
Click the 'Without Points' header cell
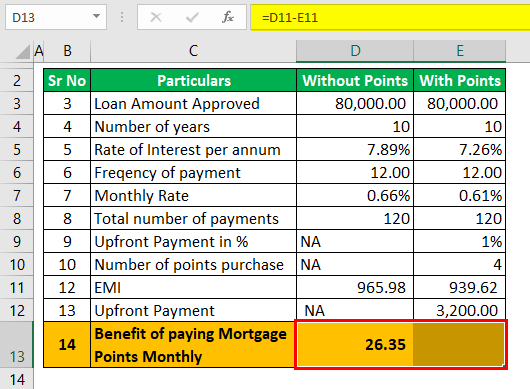(x=355, y=80)
